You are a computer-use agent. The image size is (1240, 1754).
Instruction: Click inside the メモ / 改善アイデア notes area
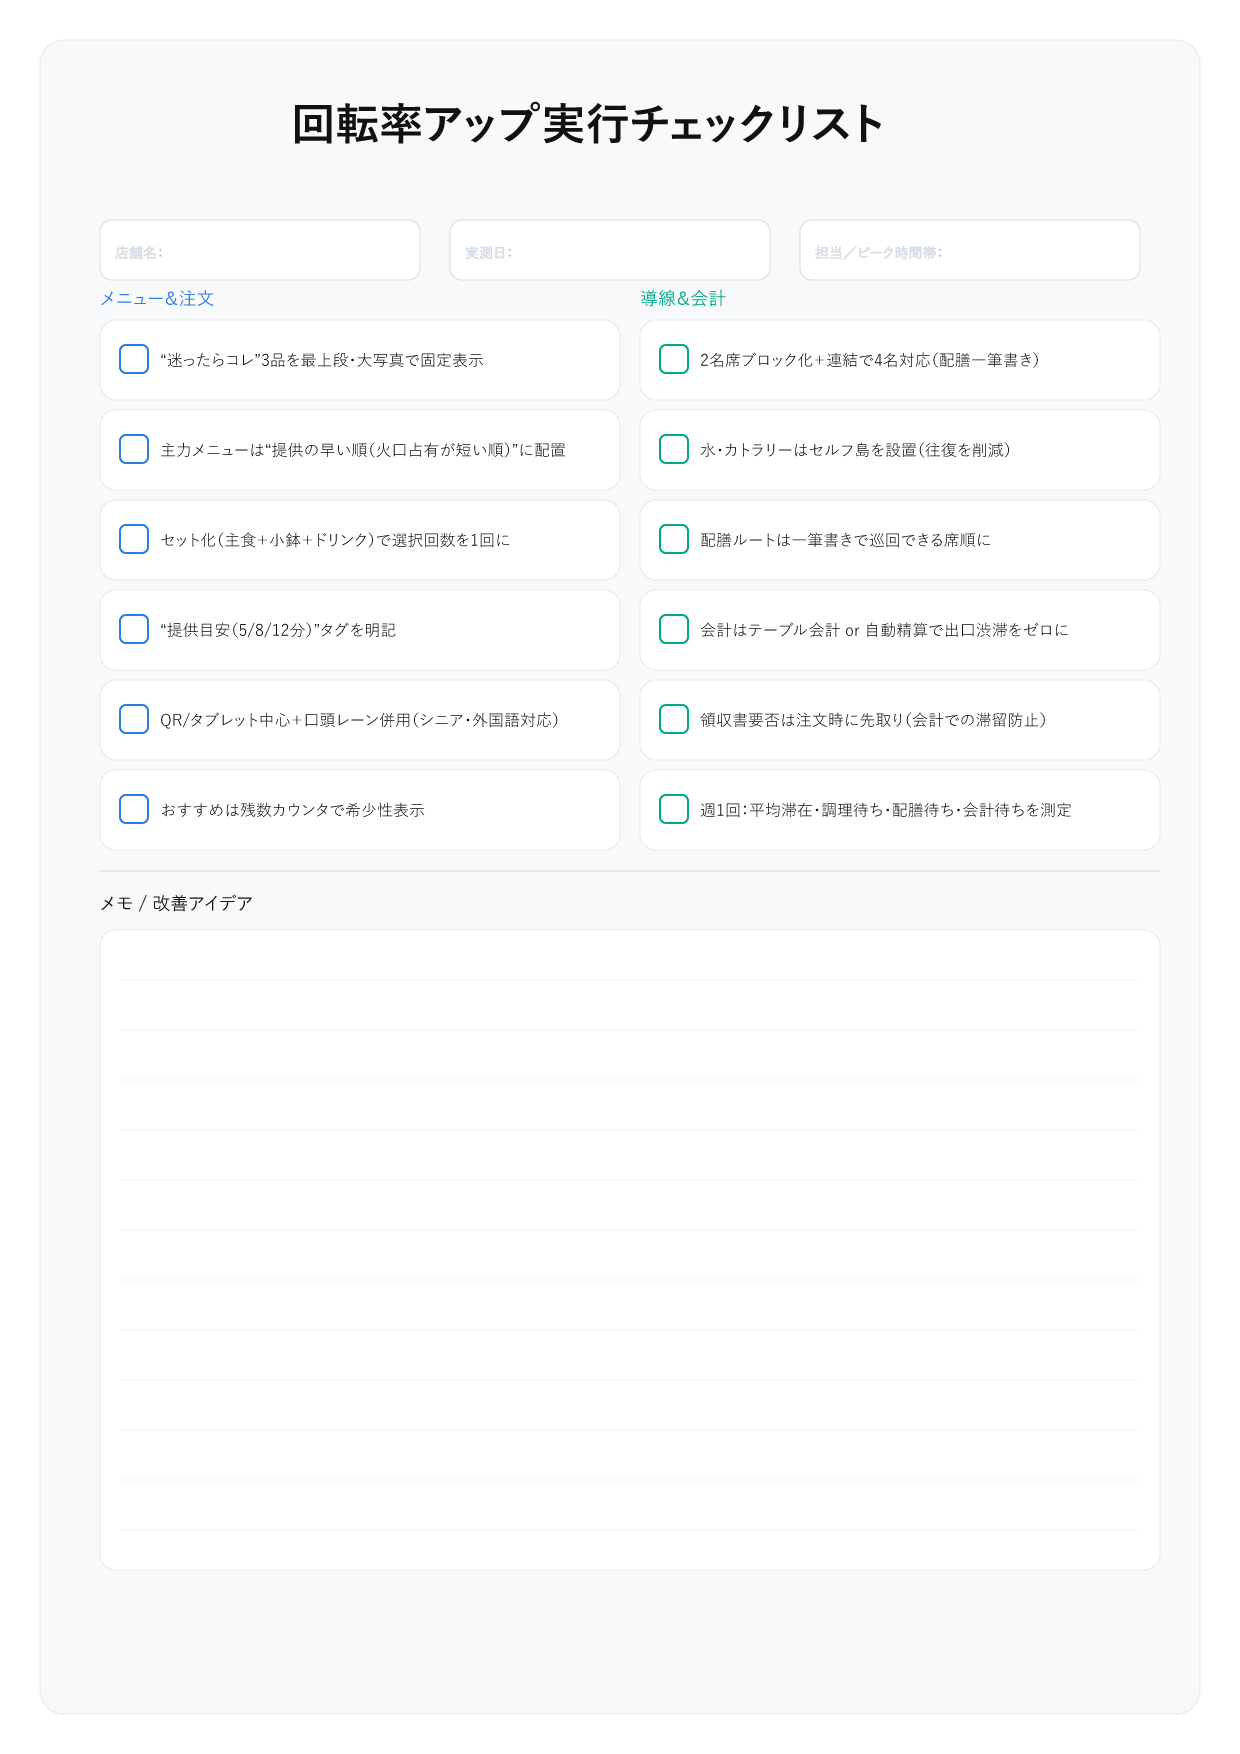630,1250
